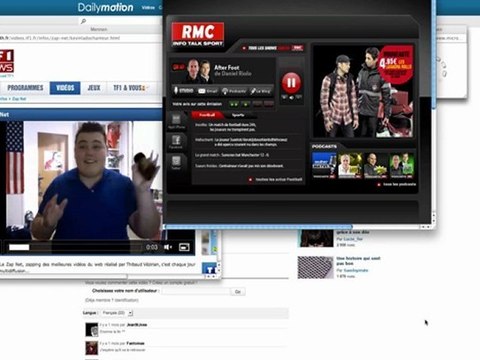
Task: Open the Une histoire qui sent video title
Action: (358, 261)
